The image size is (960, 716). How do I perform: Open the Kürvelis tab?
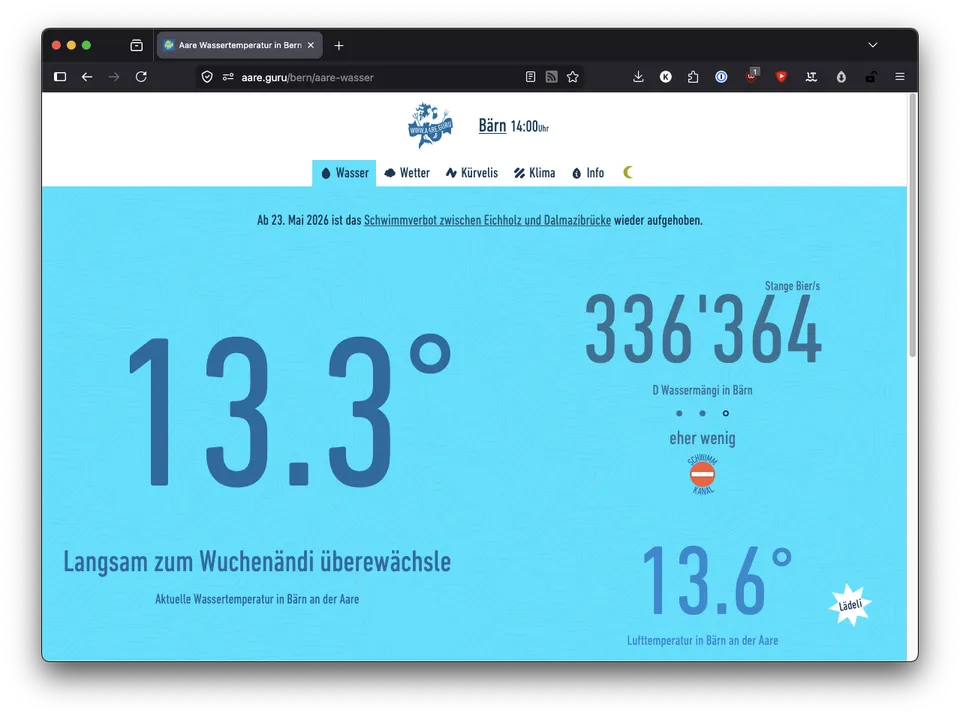click(x=471, y=173)
